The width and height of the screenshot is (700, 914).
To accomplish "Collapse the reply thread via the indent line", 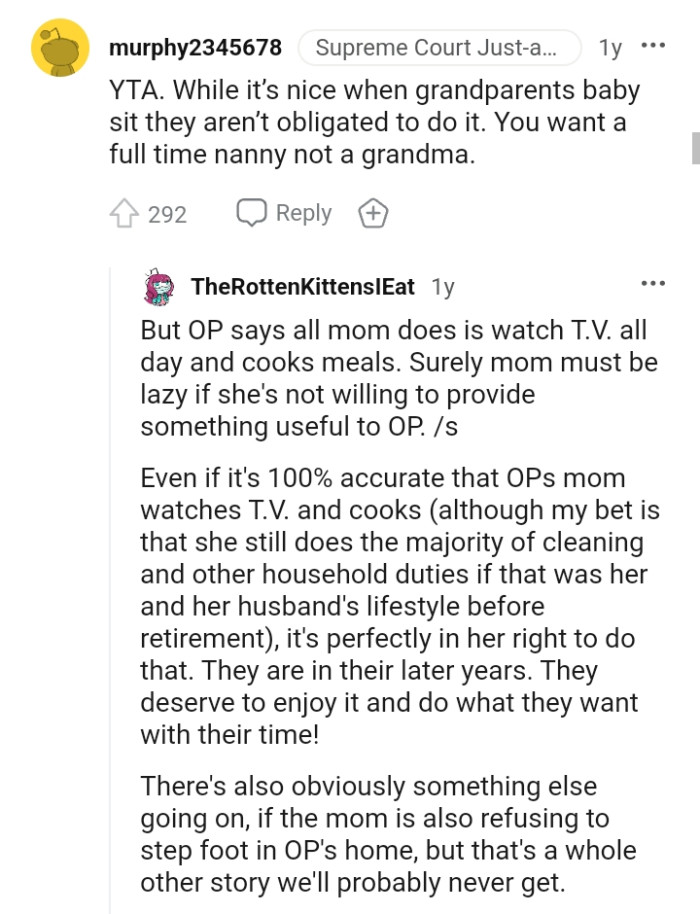I will (110, 550).
